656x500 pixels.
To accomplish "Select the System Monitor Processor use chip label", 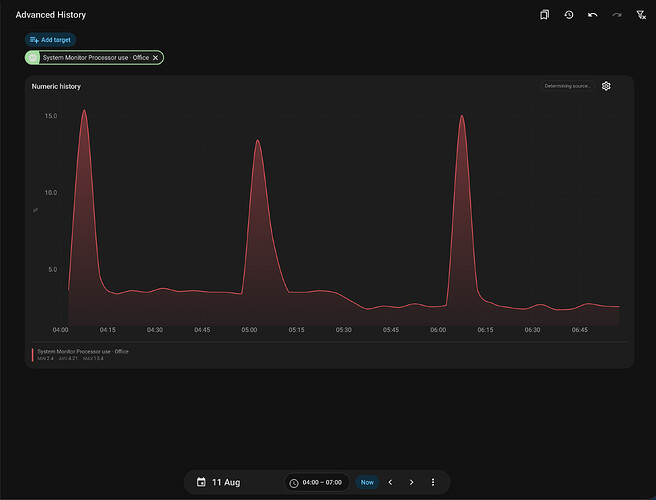I will [96, 58].
